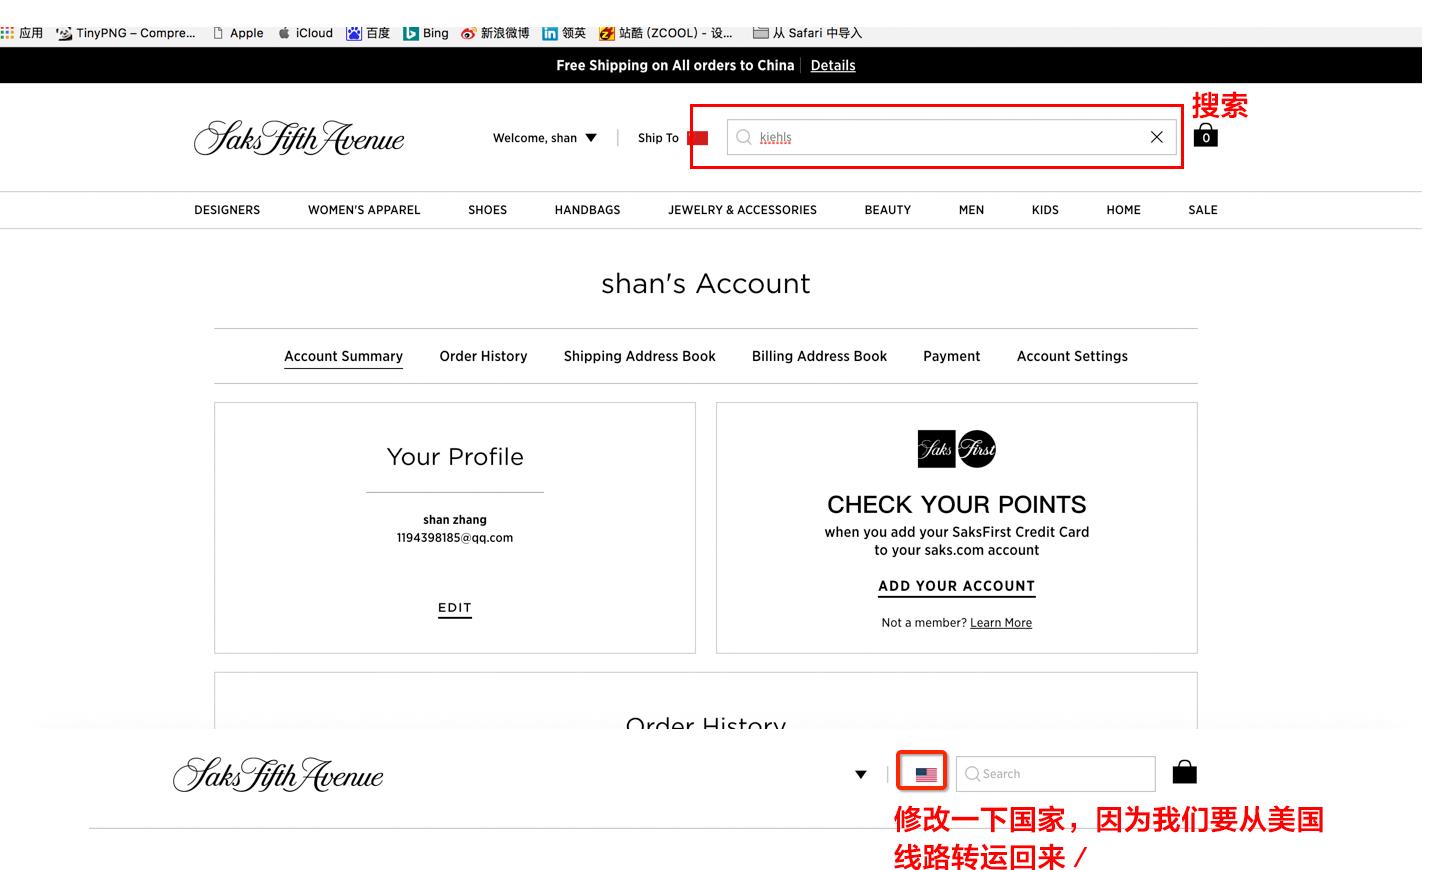1450x870 pixels.
Task: Open the Apple bookmark
Action: click(x=238, y=33)
